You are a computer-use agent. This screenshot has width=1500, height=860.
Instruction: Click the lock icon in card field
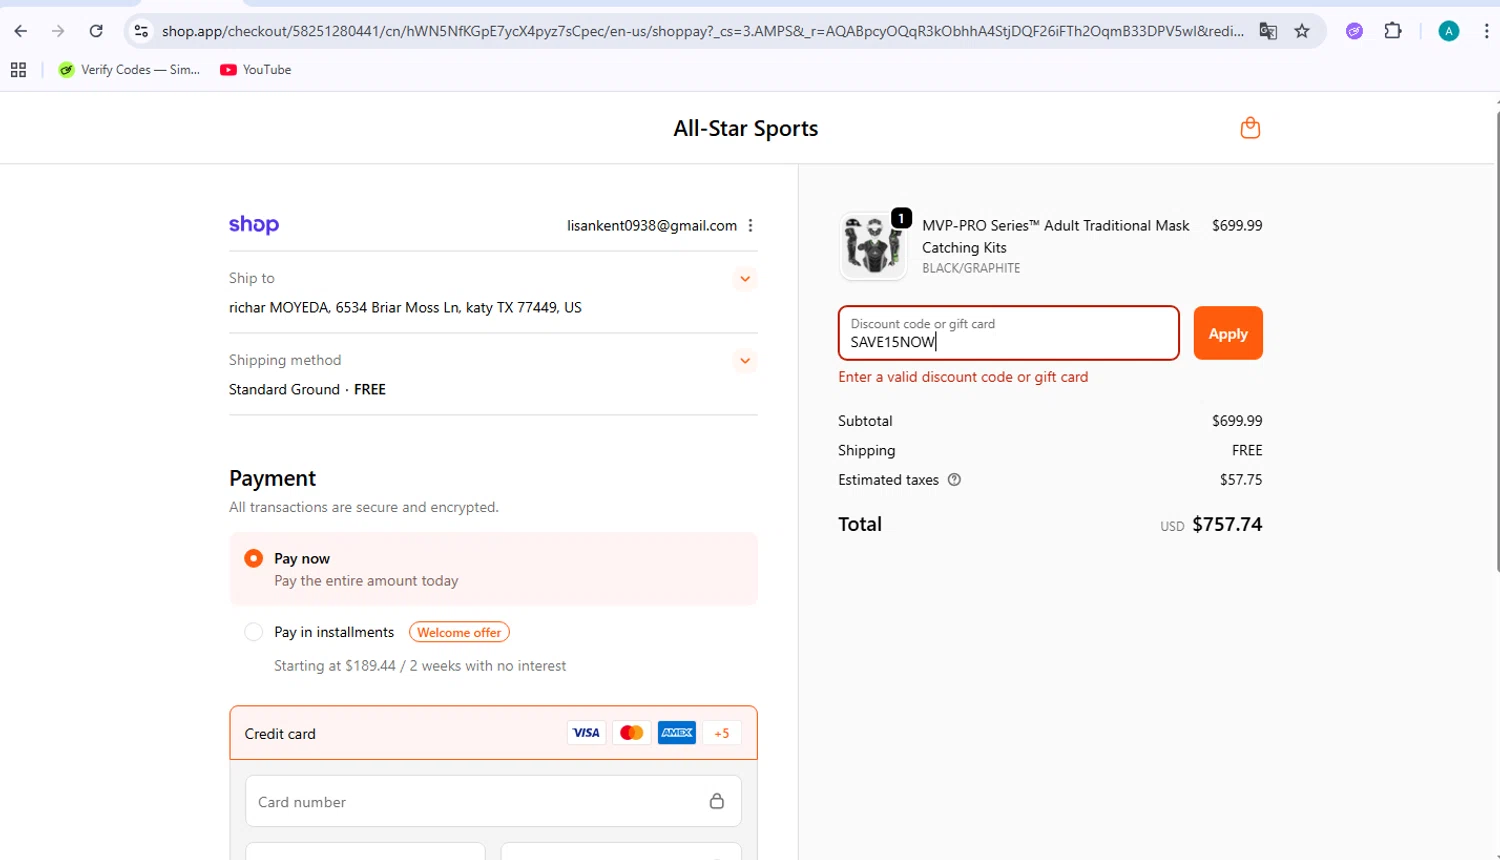pyautogui.click(x=717, y=801)
